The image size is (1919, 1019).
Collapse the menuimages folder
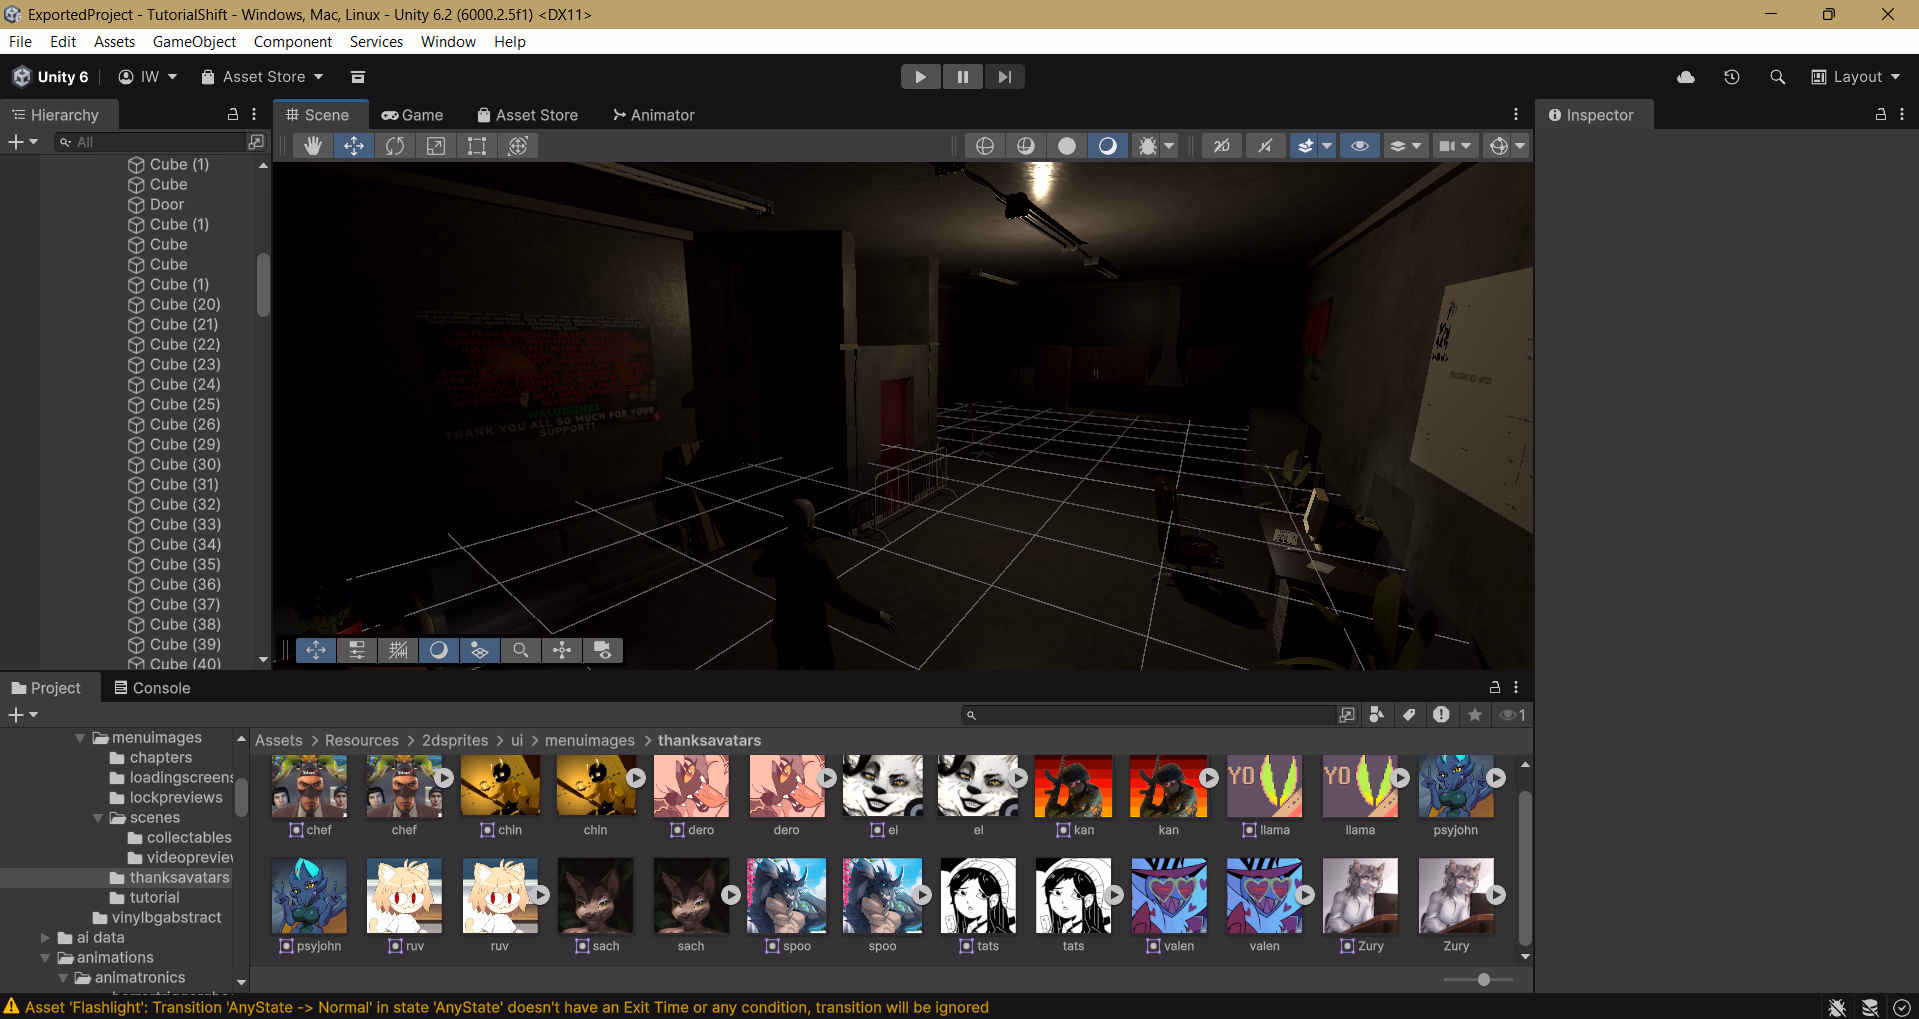coord(80,738)
